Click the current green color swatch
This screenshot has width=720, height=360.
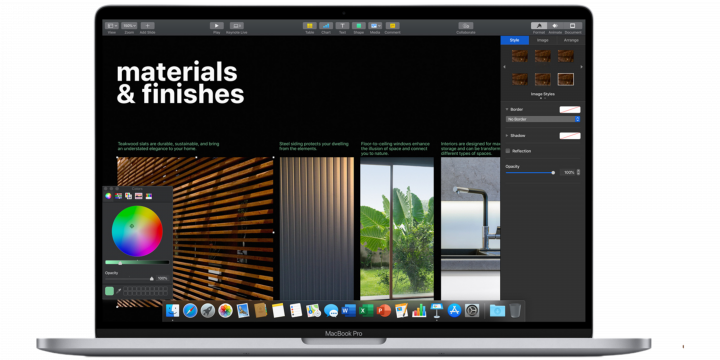(x=109, y=291)
